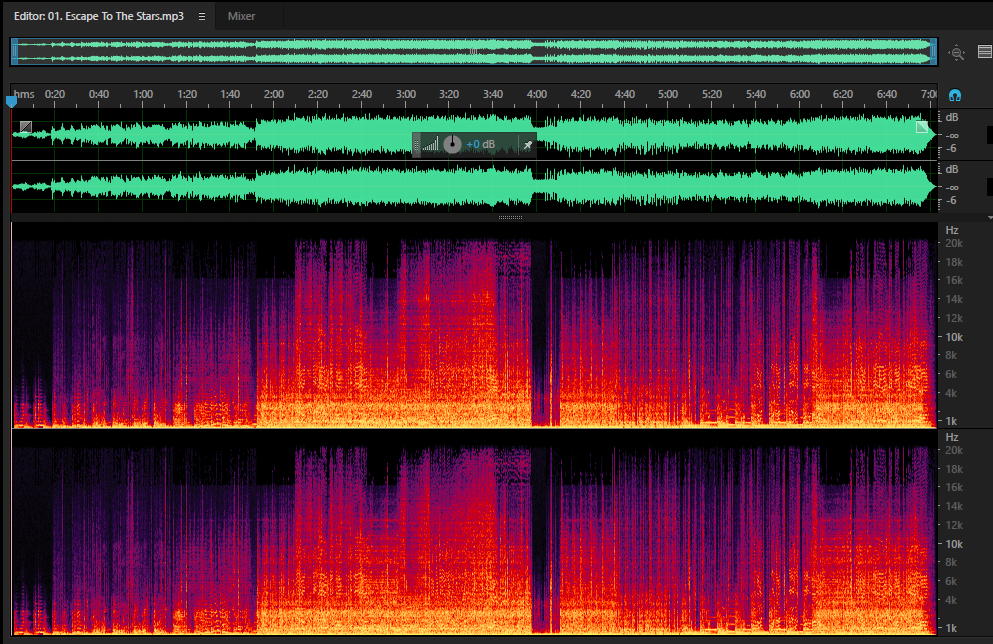Select the Fade Out handle on the waveform
Viewport: 993px width, 644px height.
pos(922,127)
